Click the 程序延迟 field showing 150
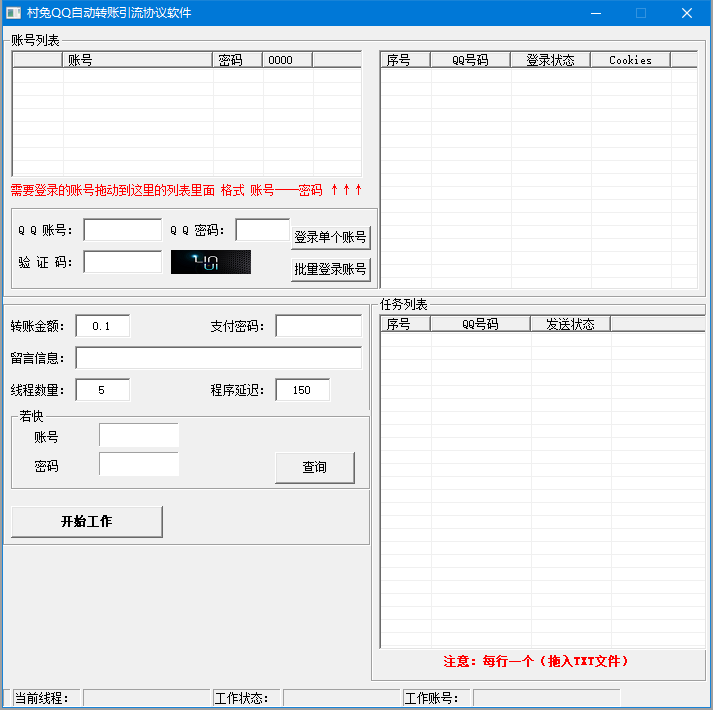 303,390
